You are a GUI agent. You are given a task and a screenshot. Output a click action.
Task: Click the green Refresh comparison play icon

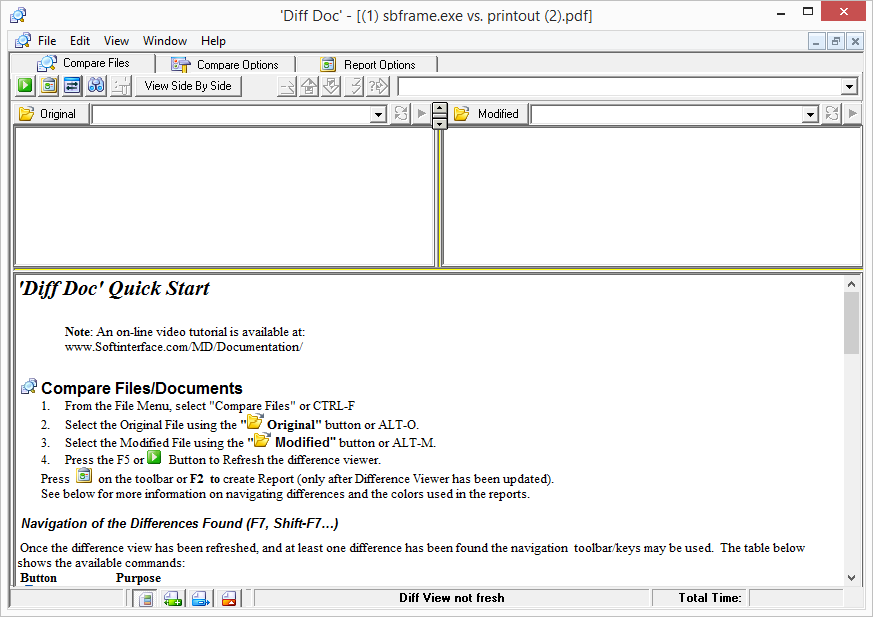tap(25, 86)
